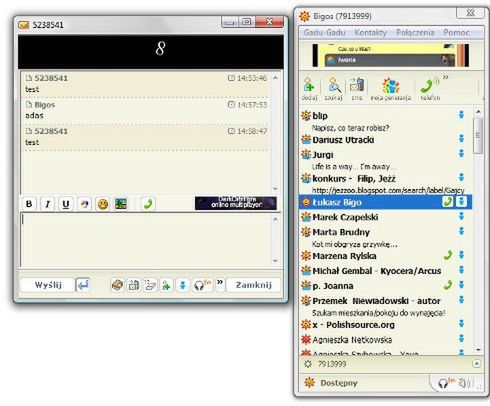This screenshot has height=406, width=490.
Task: Click conversation history scroll-down arrow
Action: click(275, 189)
